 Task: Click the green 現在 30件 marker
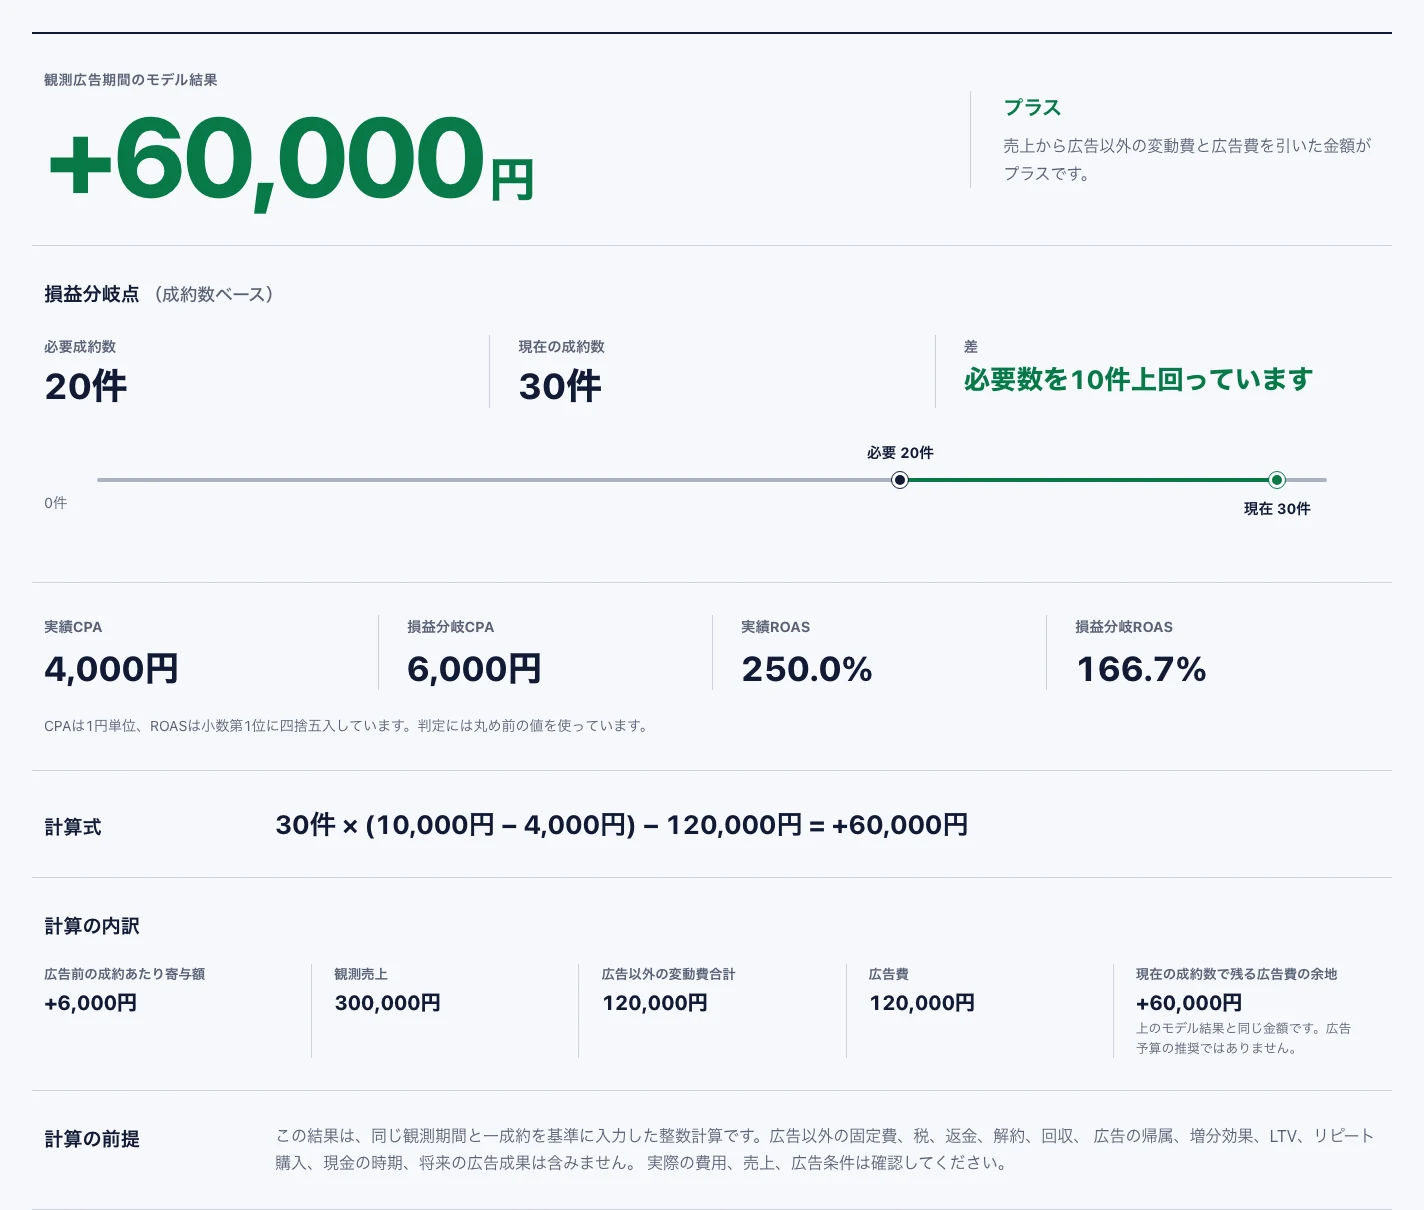[1277, 480]
